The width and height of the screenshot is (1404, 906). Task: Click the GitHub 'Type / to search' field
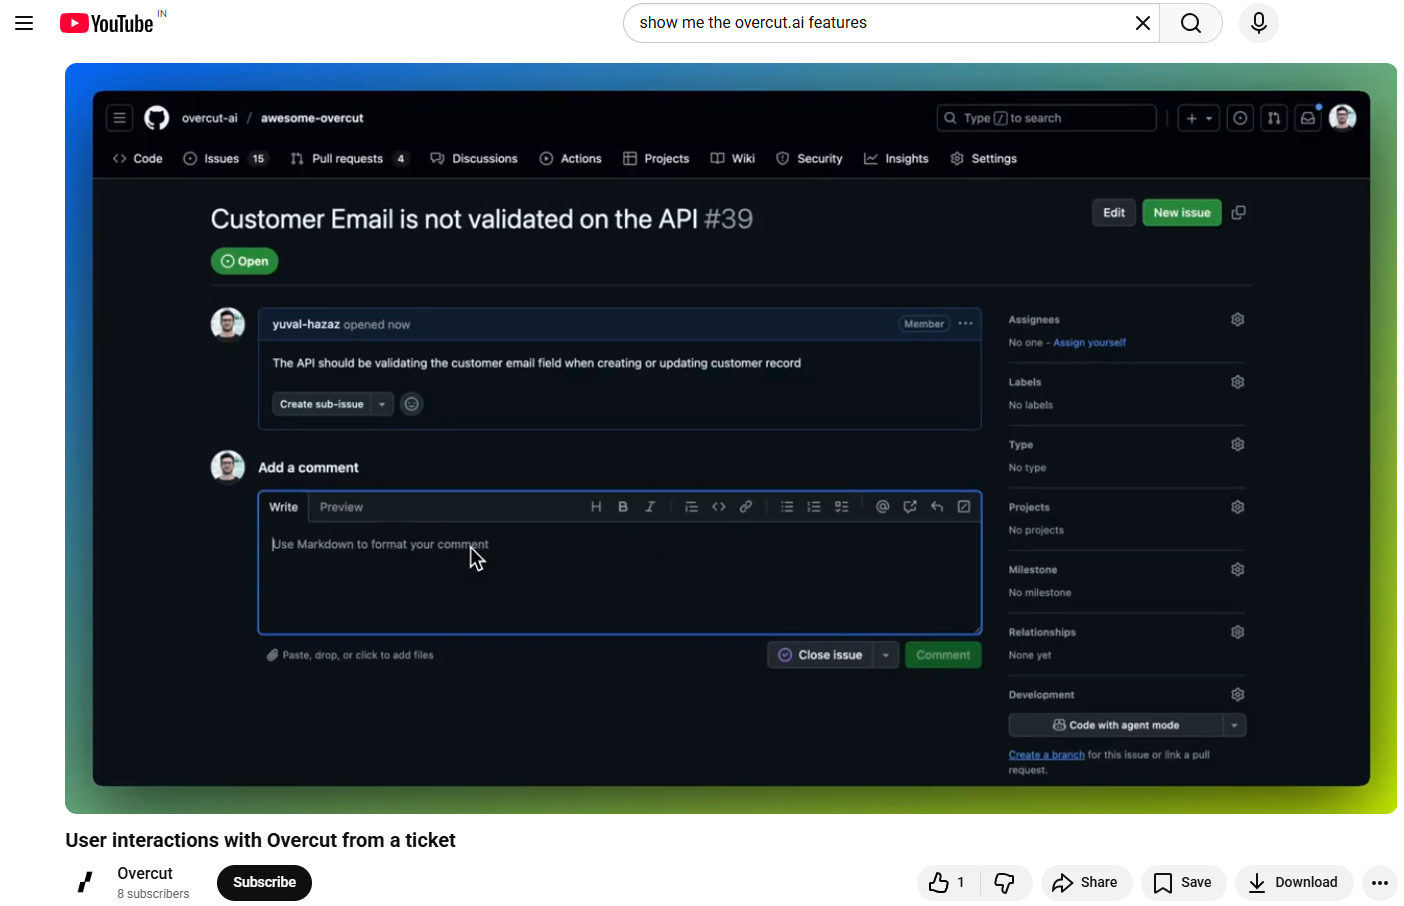click(1046, 118)
